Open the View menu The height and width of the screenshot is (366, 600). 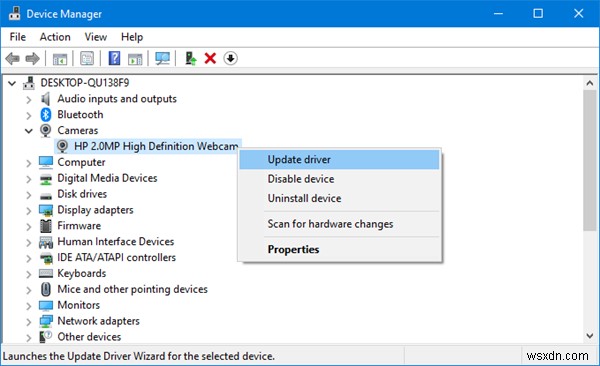point(96,37)
